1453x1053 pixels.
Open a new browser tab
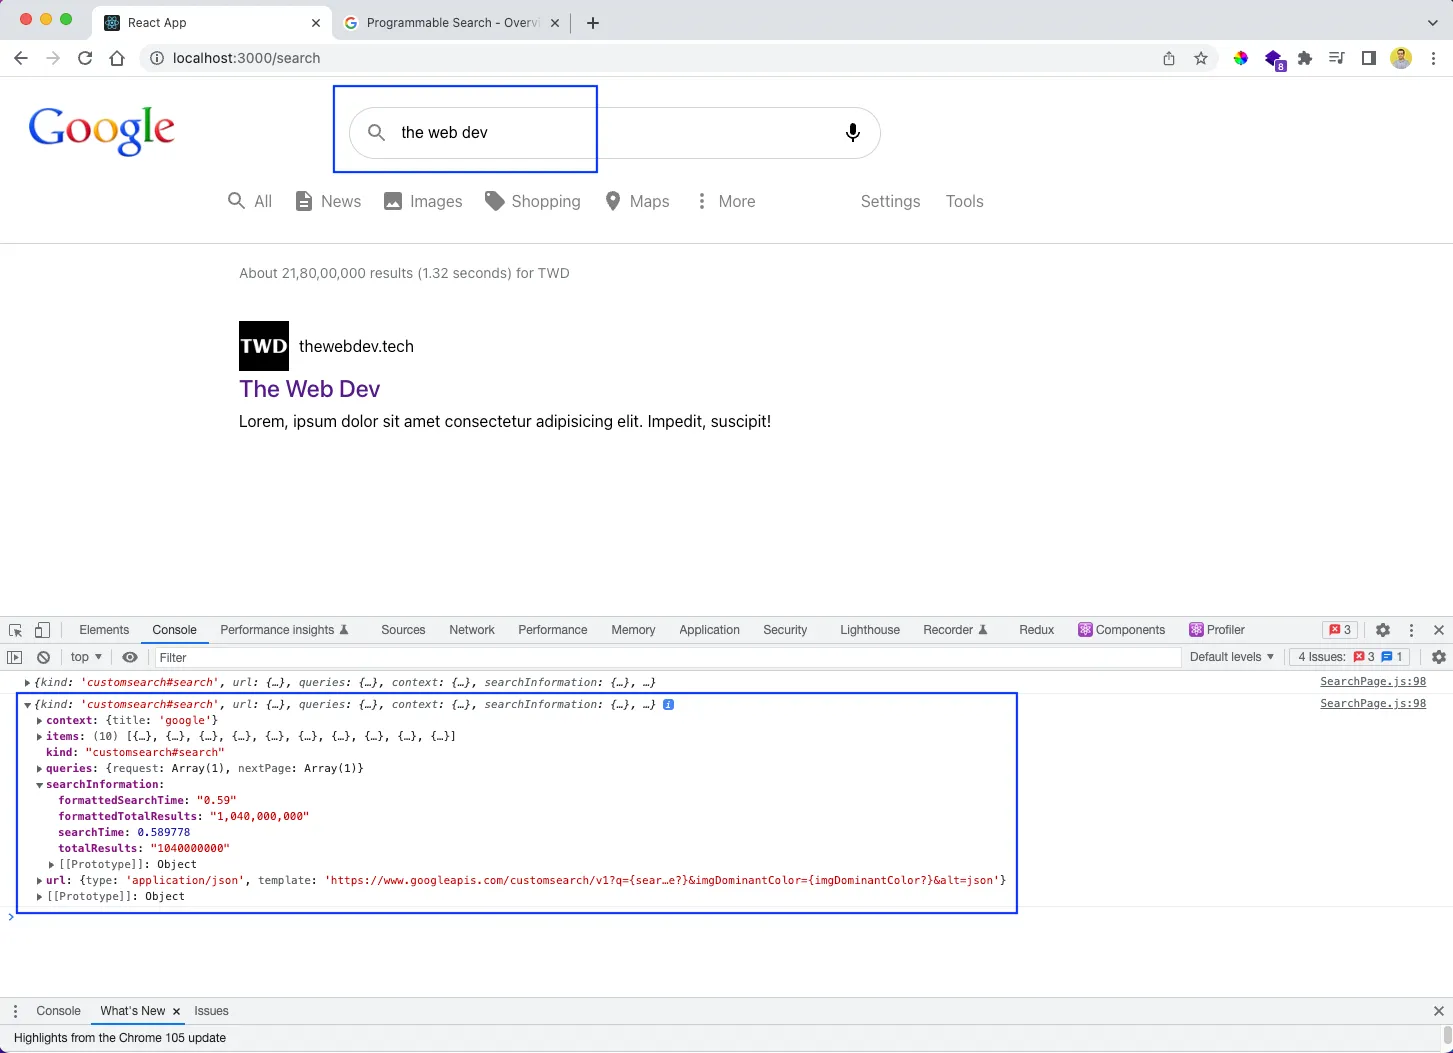[x=593, y=23]
